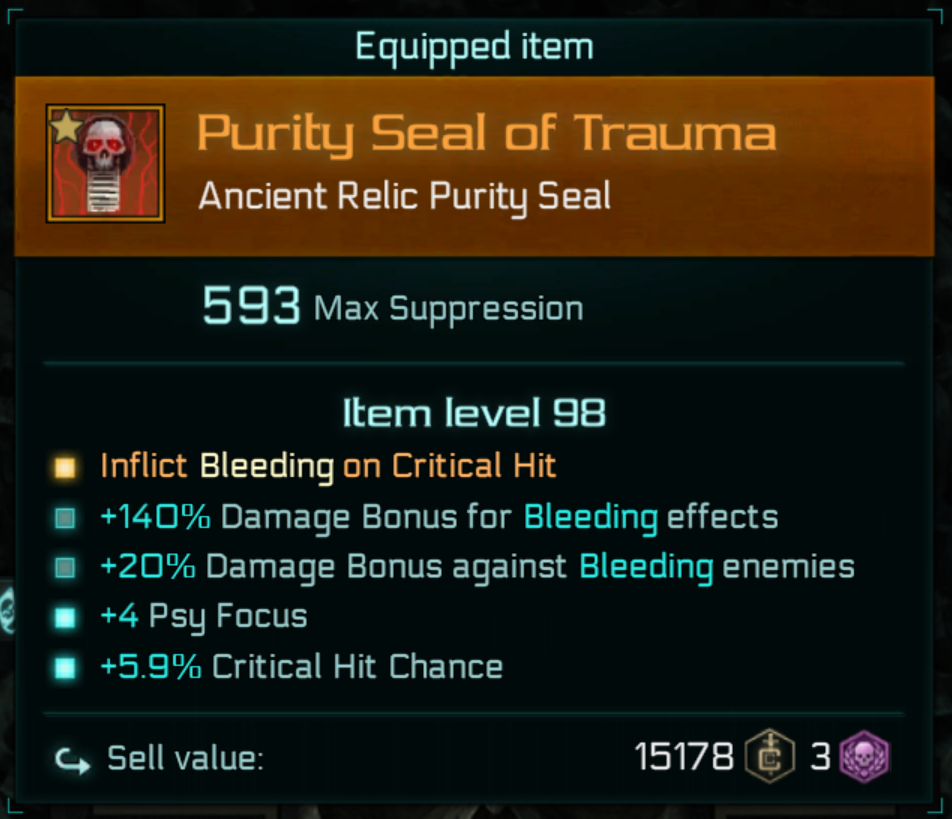Image resolution: width=952 pixels, height=819 pixels.
Task: Click the curved arrow beside Sell value
Action: coord(71,759)
